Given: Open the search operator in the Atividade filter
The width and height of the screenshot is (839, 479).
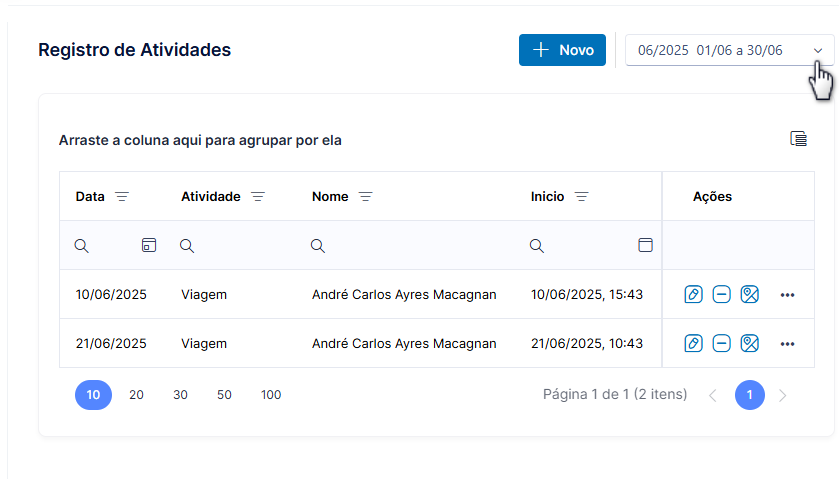Looking at the screenshot, I should point(187,246).
